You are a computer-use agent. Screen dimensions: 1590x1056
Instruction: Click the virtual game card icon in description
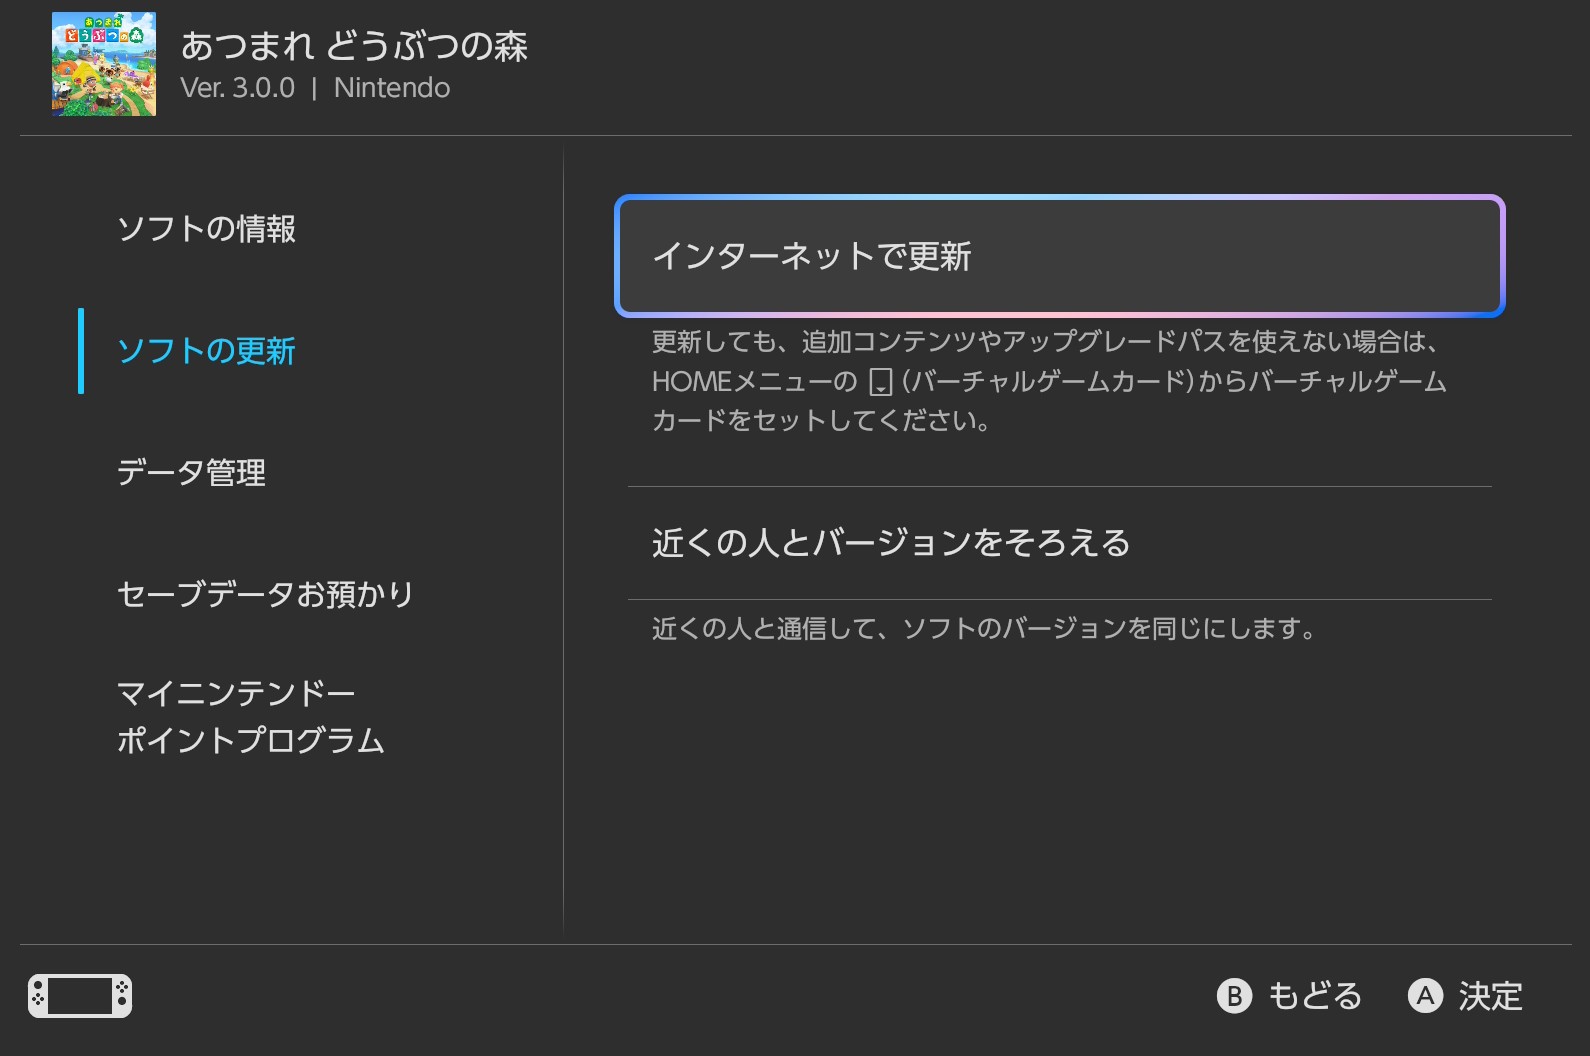(x=880, y=382)
